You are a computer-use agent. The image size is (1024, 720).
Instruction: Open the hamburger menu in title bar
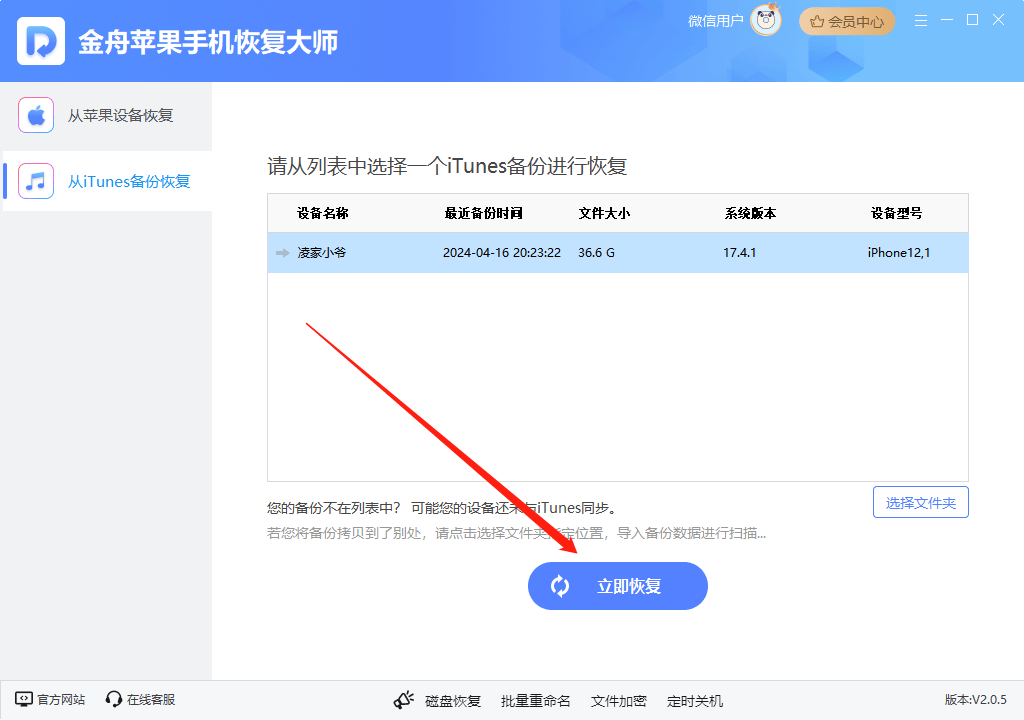pyautogui.click(x=921, y=20)
